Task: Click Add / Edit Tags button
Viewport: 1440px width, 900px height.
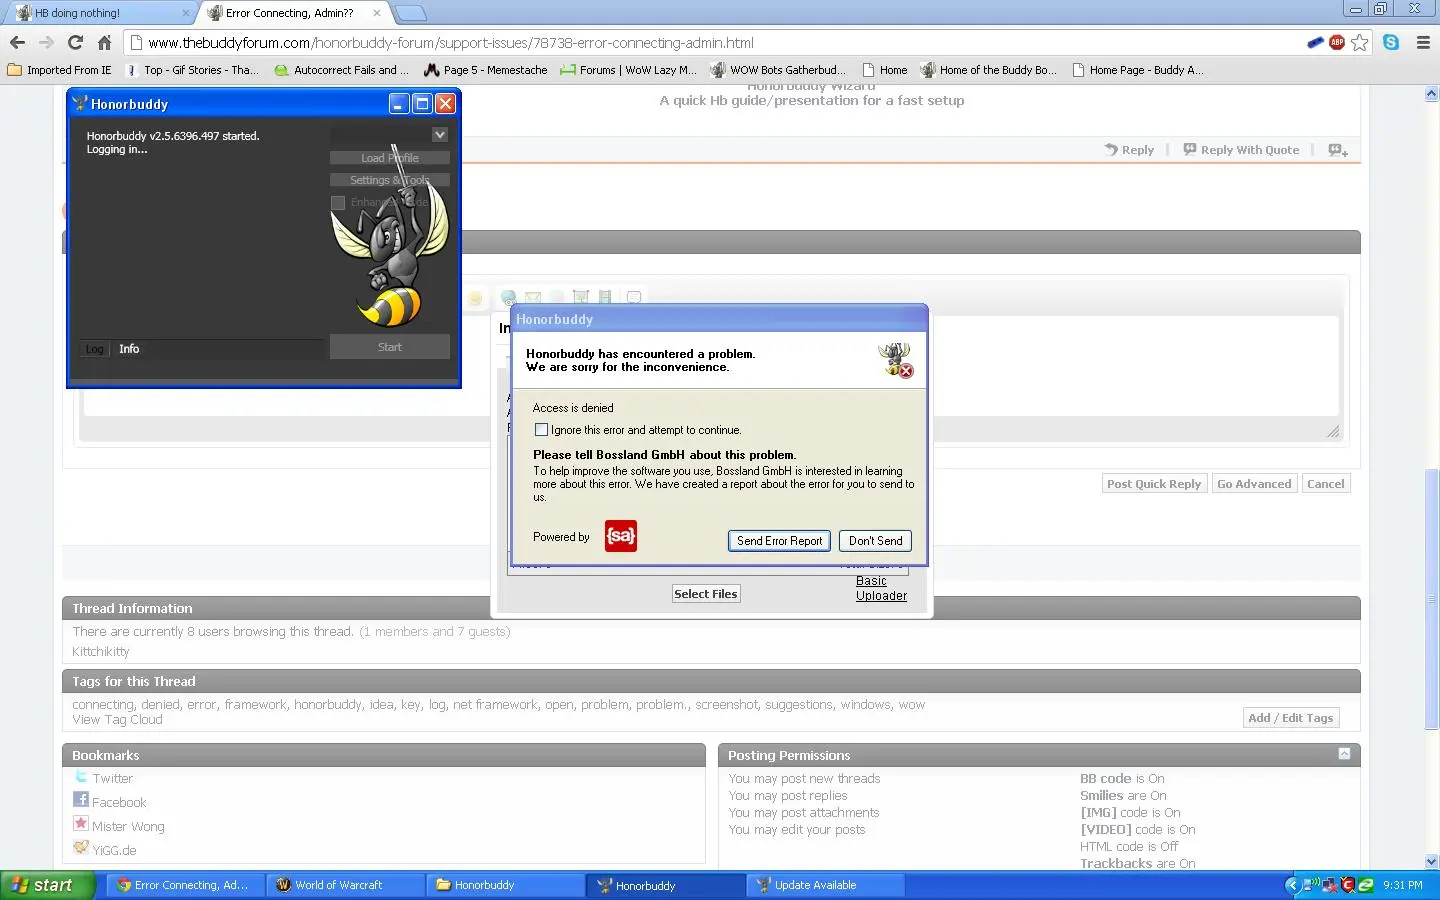Action: pyautogui.click(x=1291, y=718)
